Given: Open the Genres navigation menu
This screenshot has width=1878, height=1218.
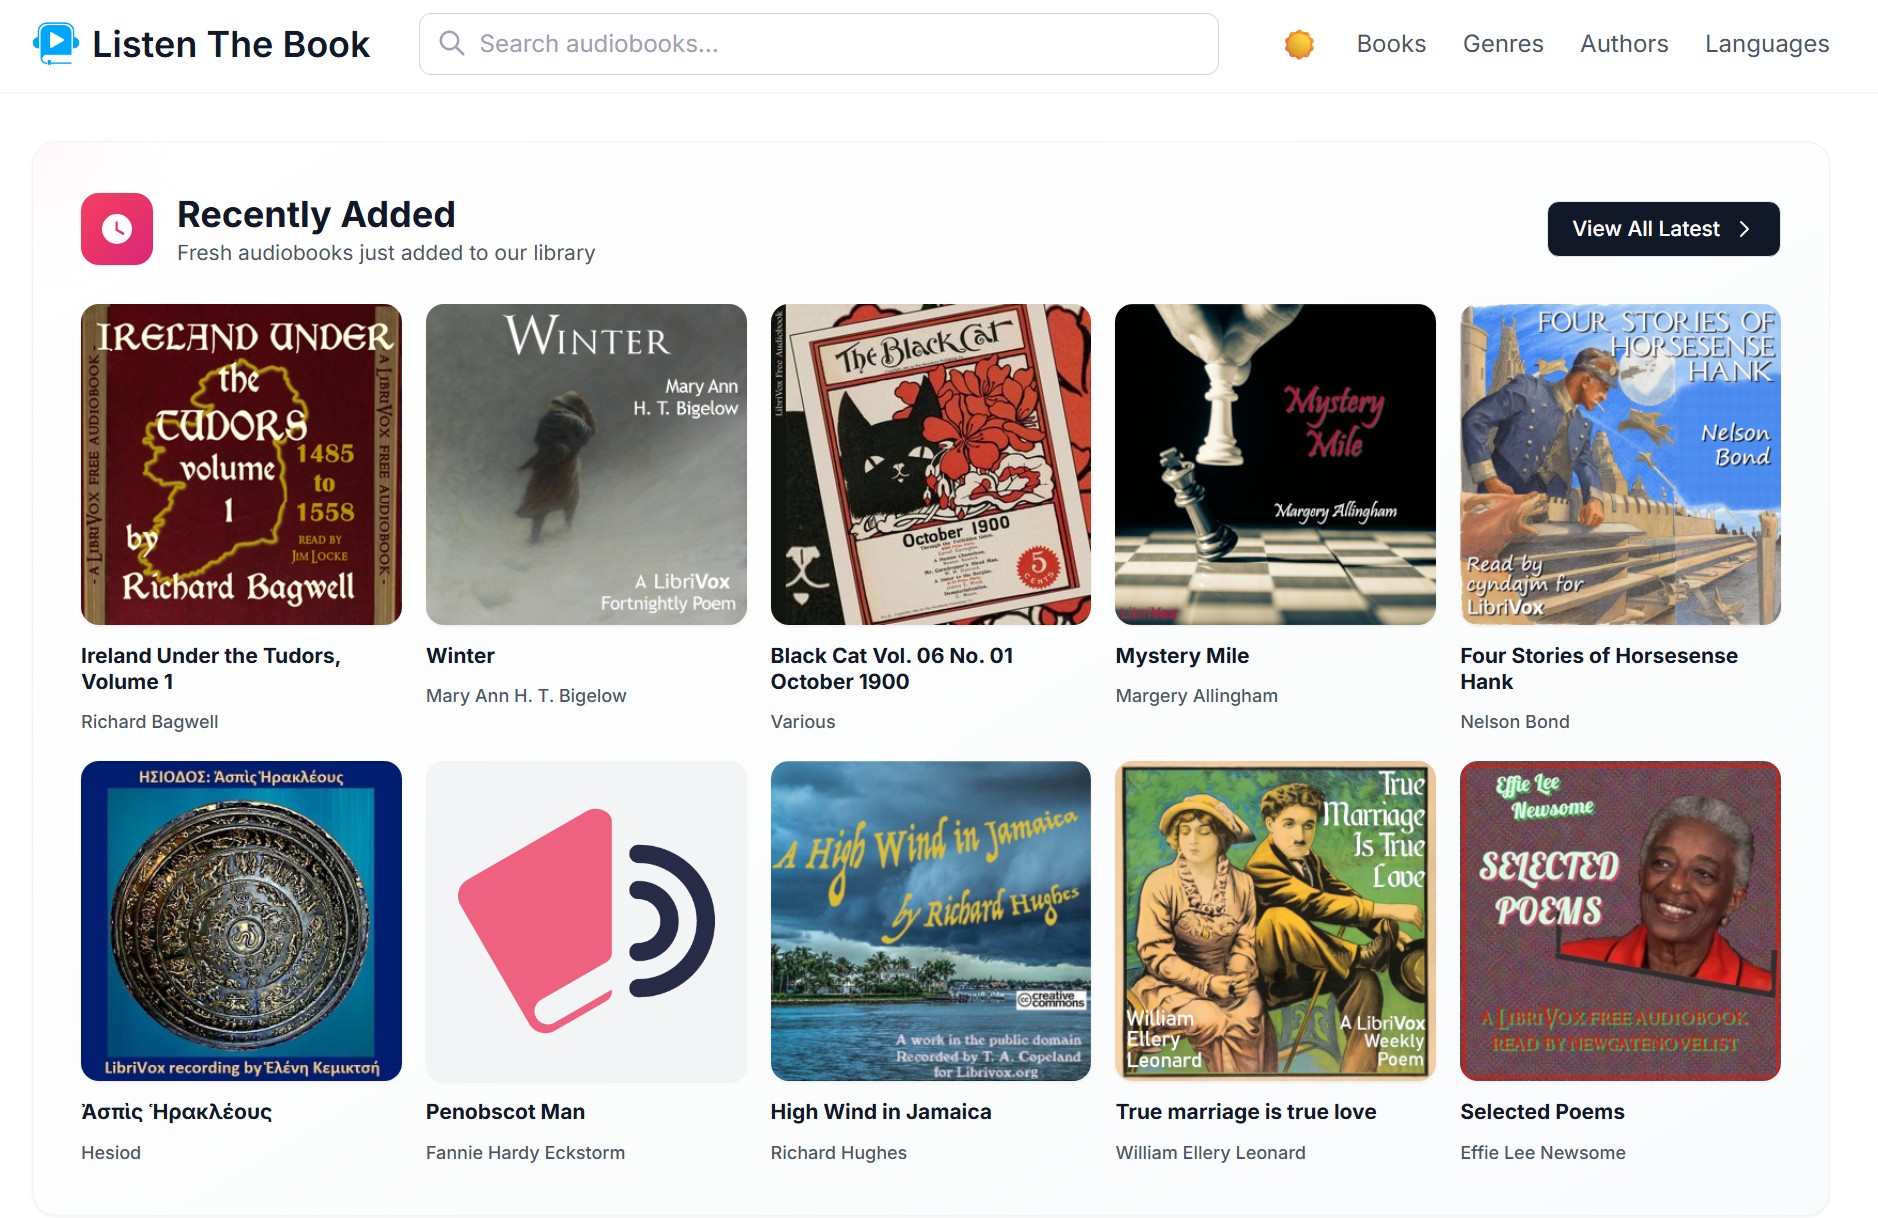Looking at the screenshot, I should pyautogui.click(x=1502, y=44).
